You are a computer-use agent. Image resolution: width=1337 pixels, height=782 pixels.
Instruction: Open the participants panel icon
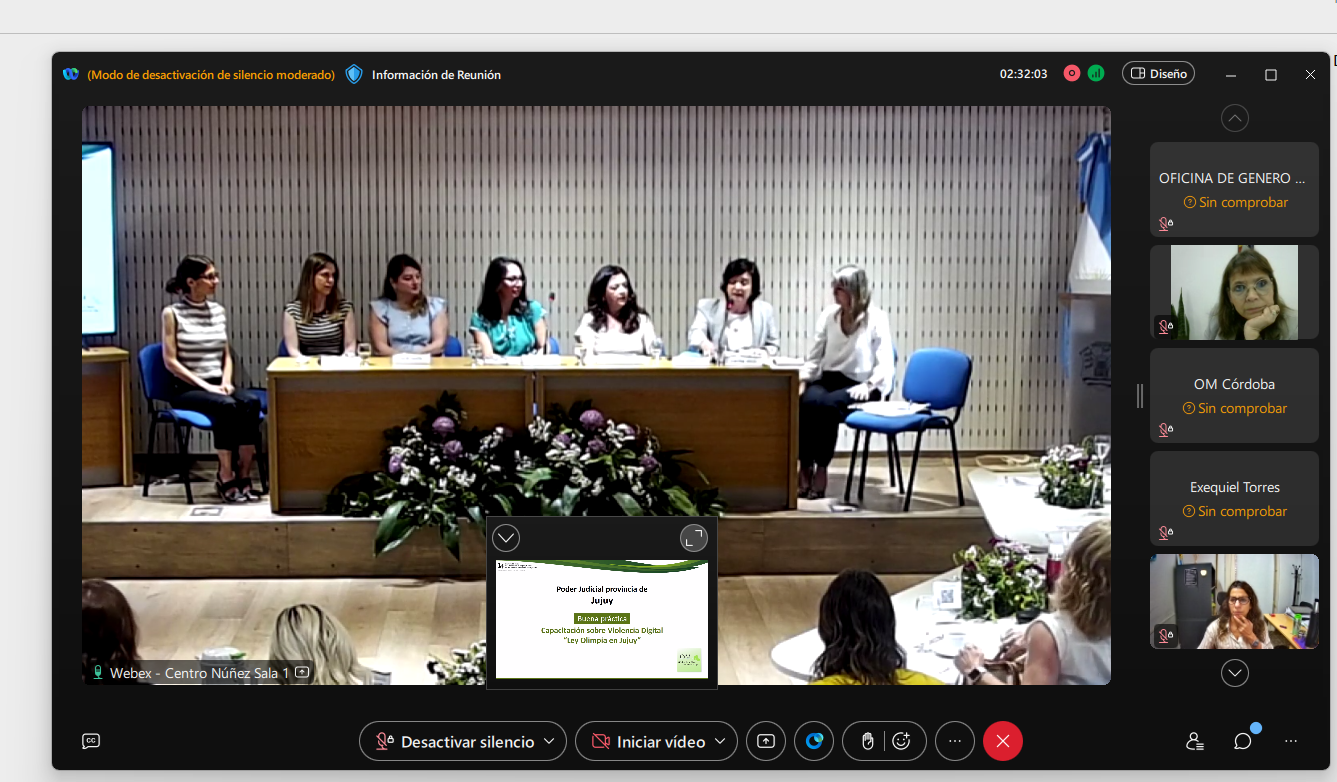pyautogui.click(x=1194, y=741)
